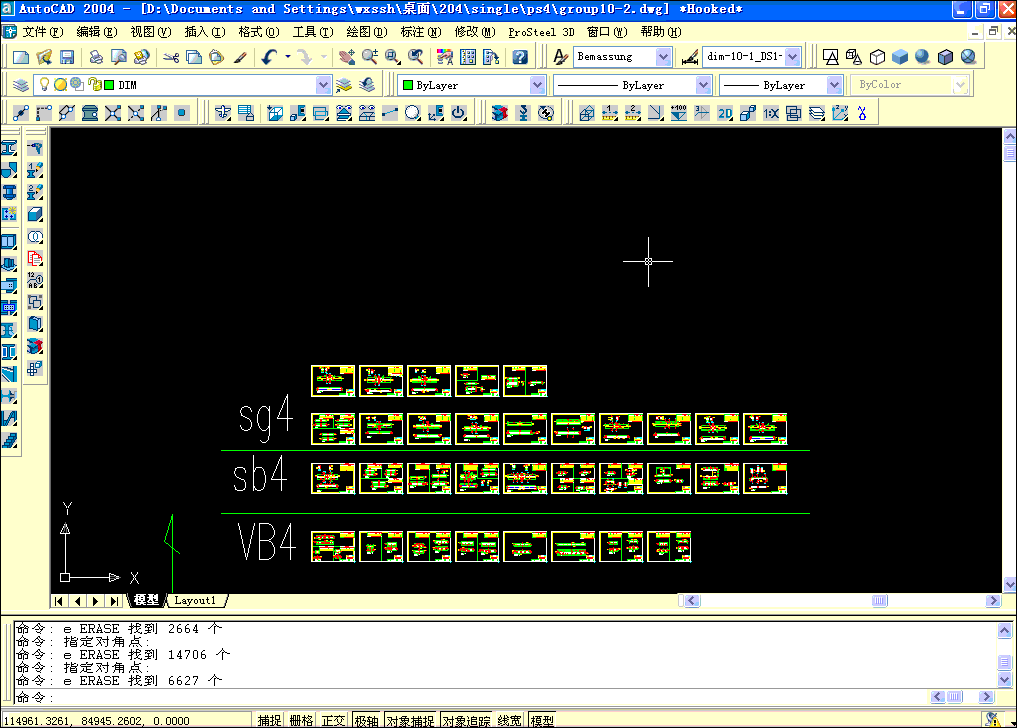Toggle 线宽 lineweight display in status bar
1017x728 pixels.
[510, 721]
